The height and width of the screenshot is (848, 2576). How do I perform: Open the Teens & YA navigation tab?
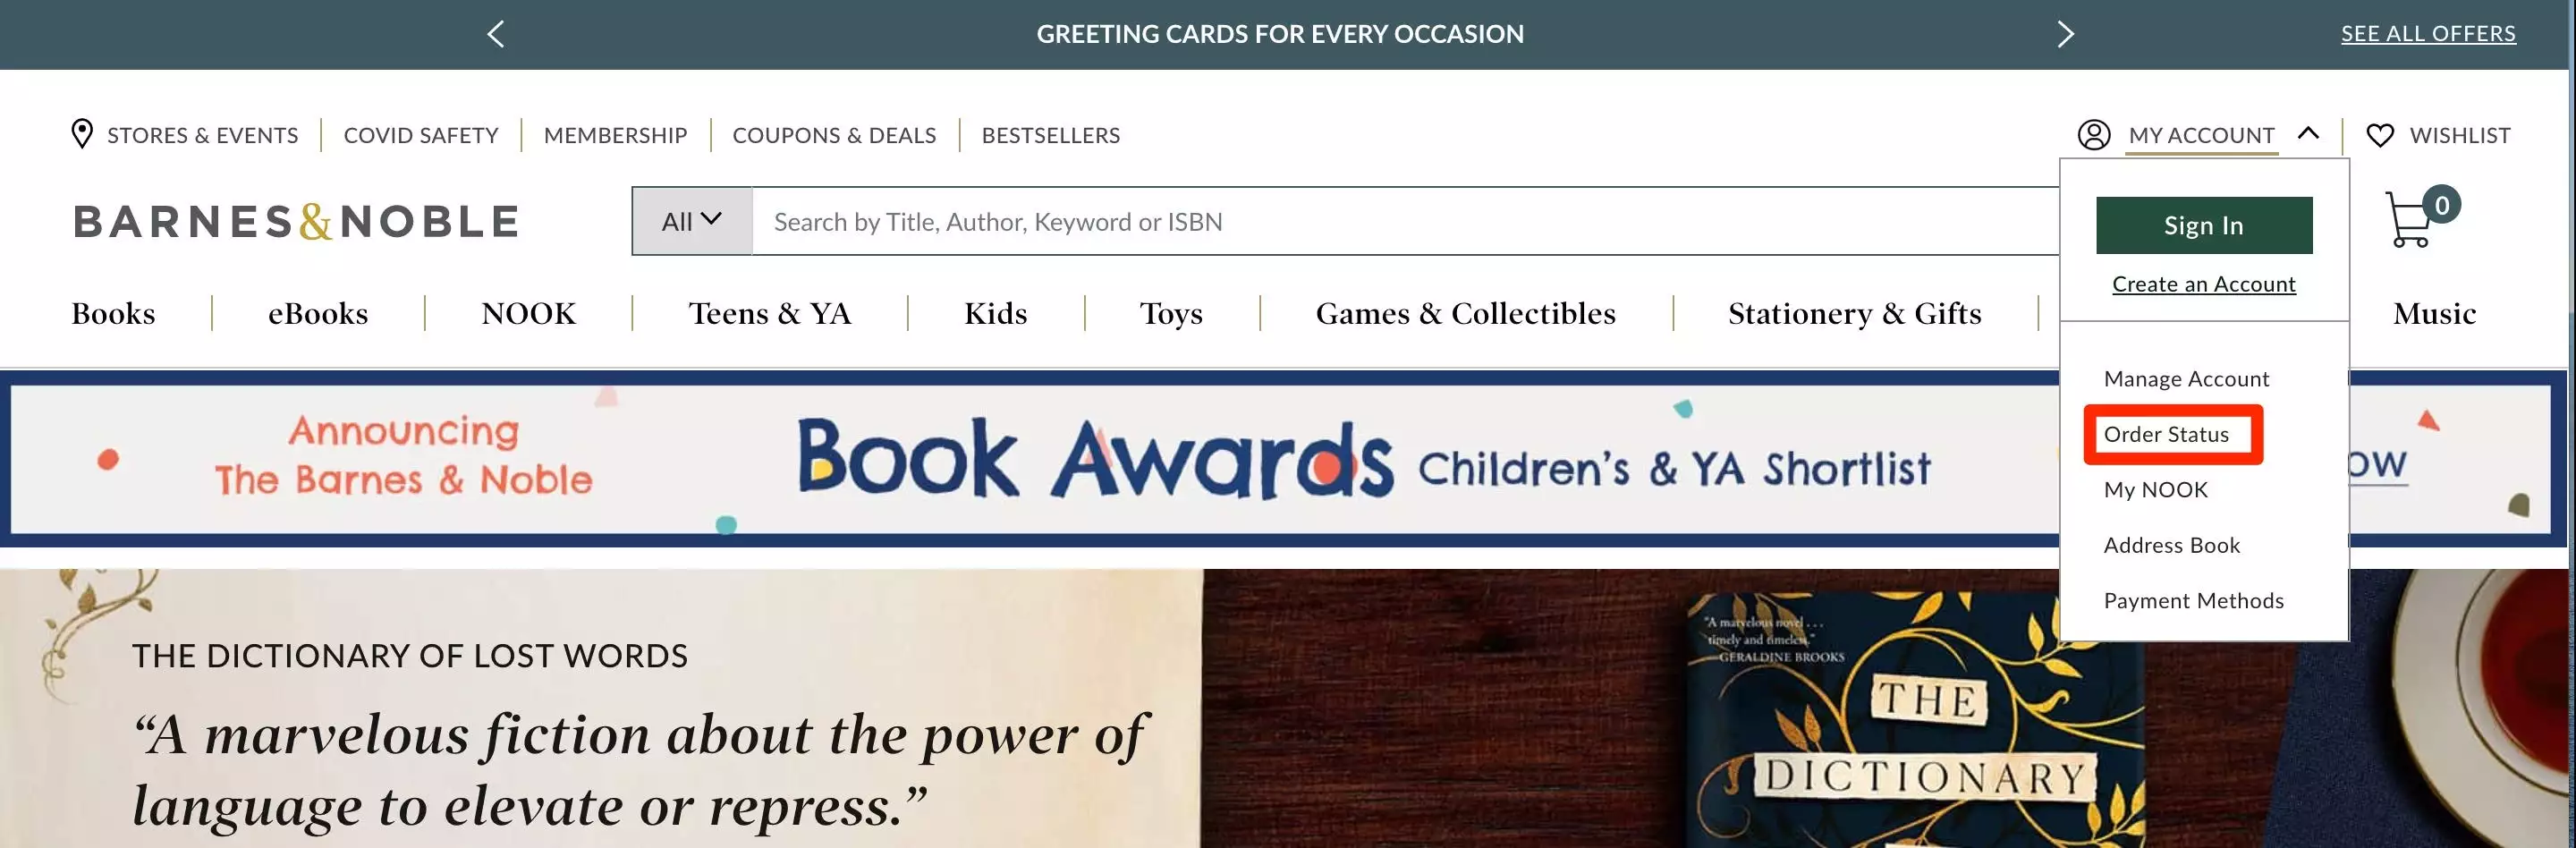[x=769, y=313]
